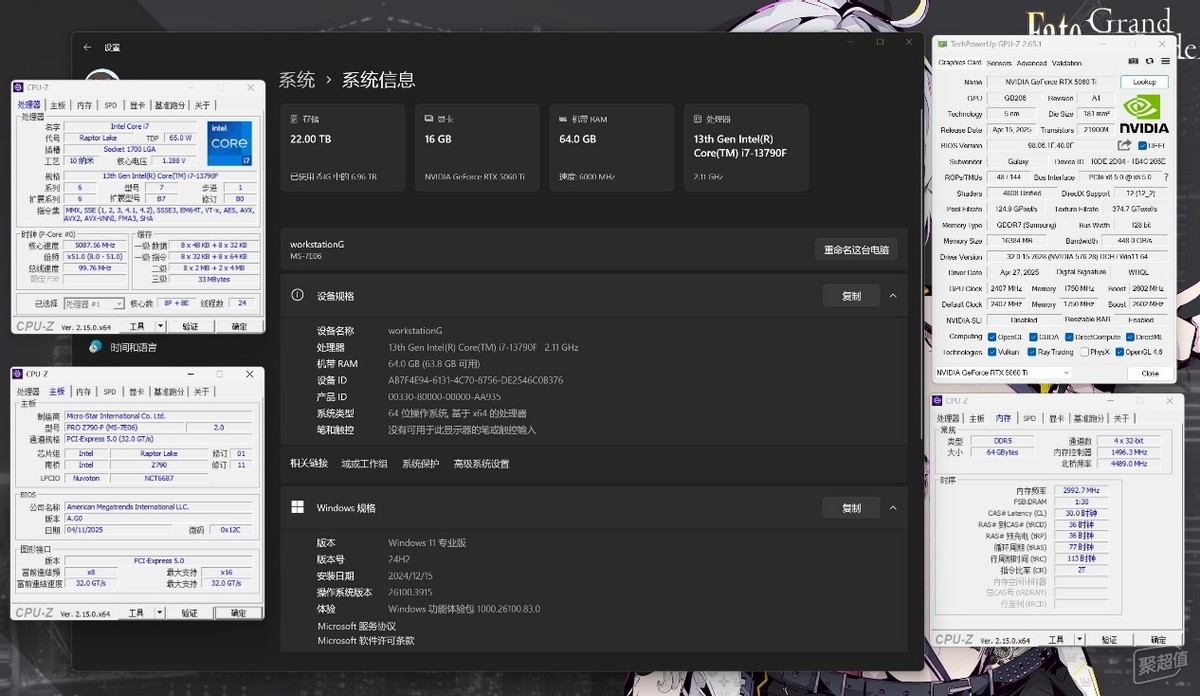Click title icon of CPU-Z 内存 window

(939, 400)
